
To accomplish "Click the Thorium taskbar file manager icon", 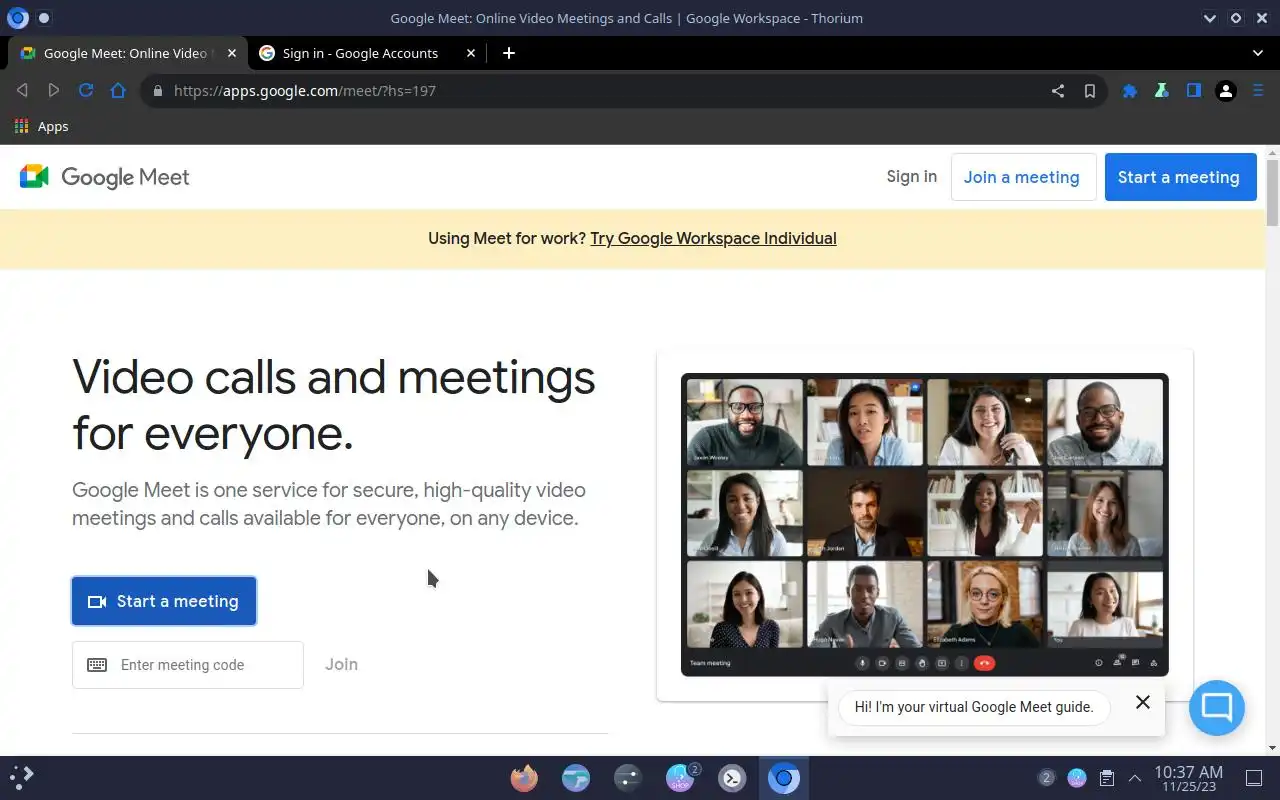I will [x=576, y=777].
